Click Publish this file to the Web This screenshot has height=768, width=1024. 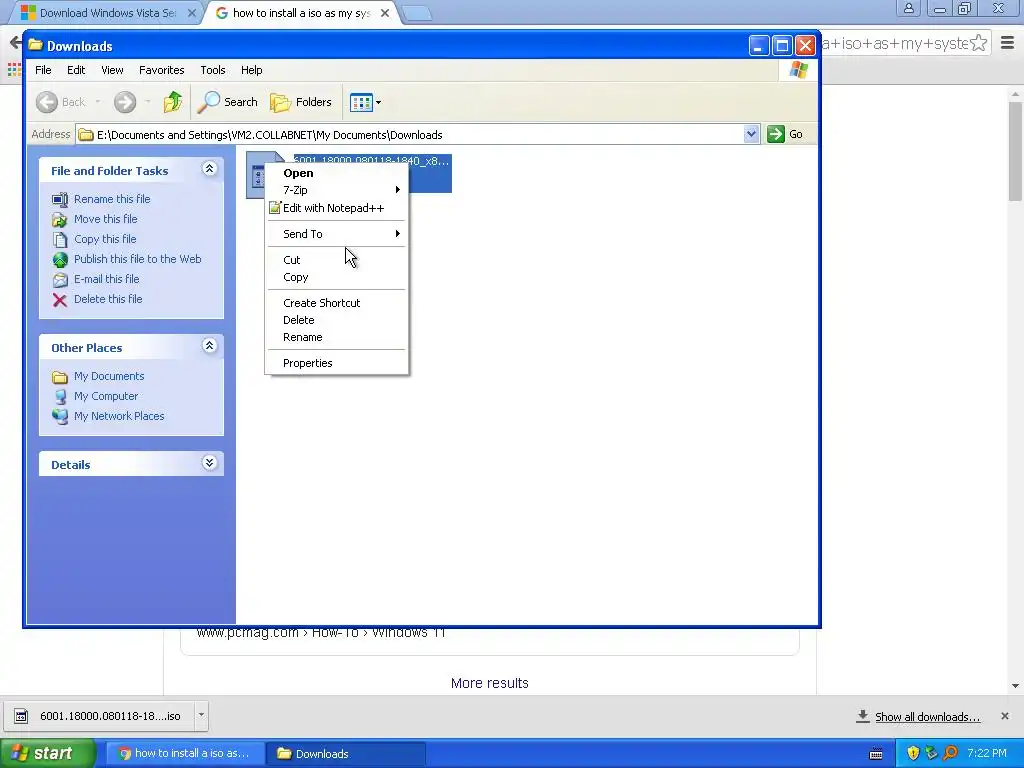pyautogui.click(x=137, y=259)
